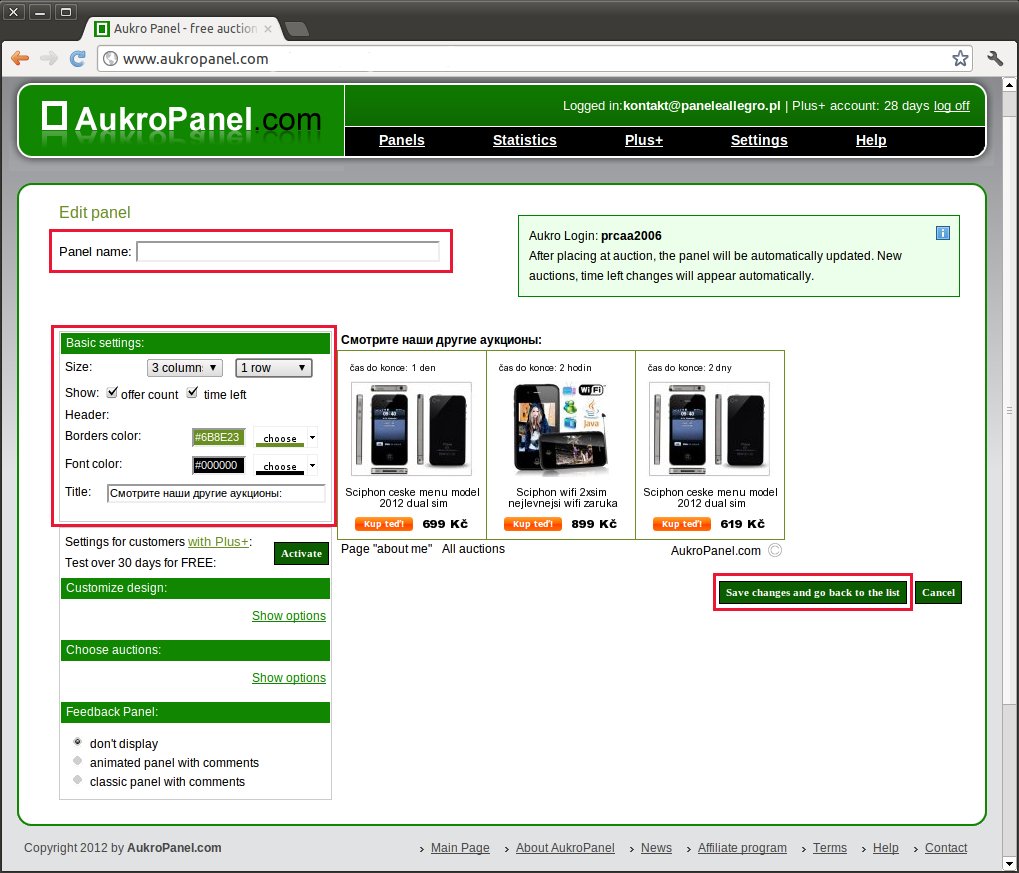1019x873 pixels.
Task: Open a new browser tab
Action: click(x=296, y=29)
